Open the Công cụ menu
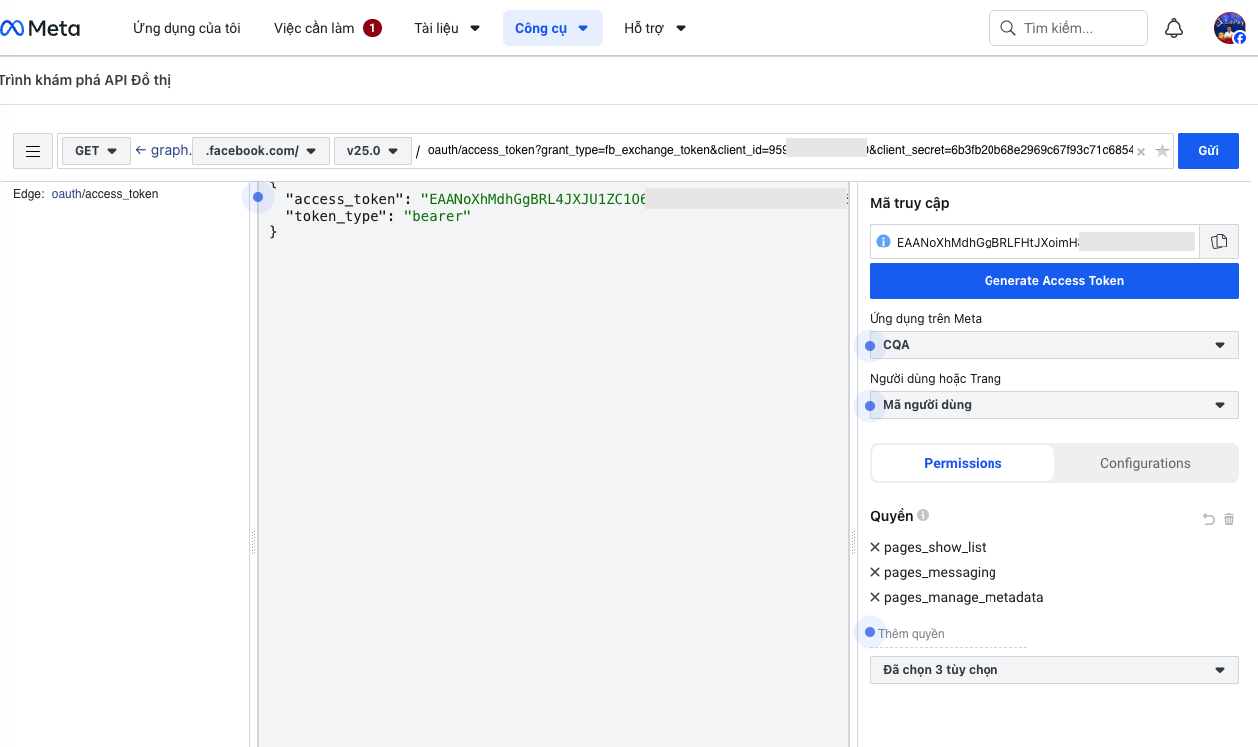 pyautogui.click(x=552, y=29)
